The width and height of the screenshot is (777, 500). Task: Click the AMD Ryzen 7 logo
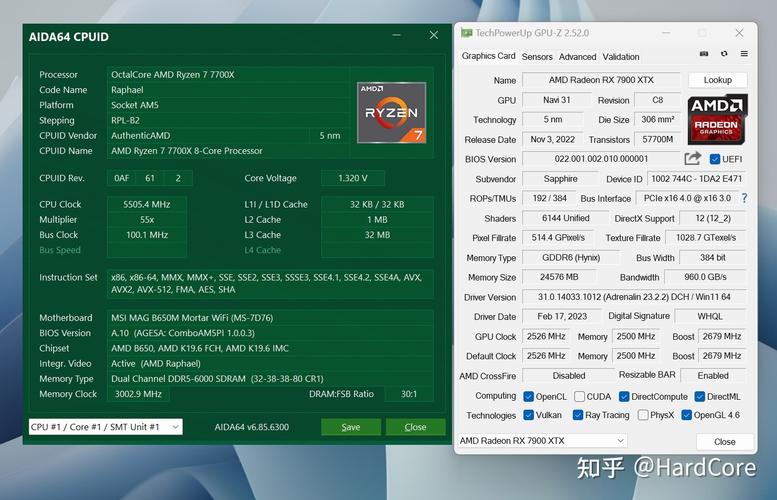tap(391, 112)
